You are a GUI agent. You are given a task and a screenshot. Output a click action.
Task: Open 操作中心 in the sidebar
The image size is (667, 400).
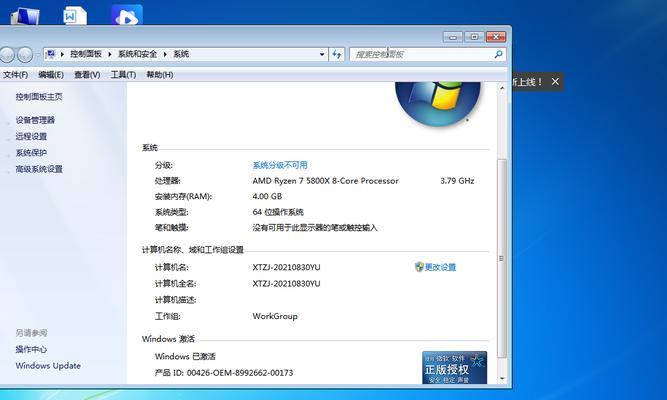coord(31,349)
